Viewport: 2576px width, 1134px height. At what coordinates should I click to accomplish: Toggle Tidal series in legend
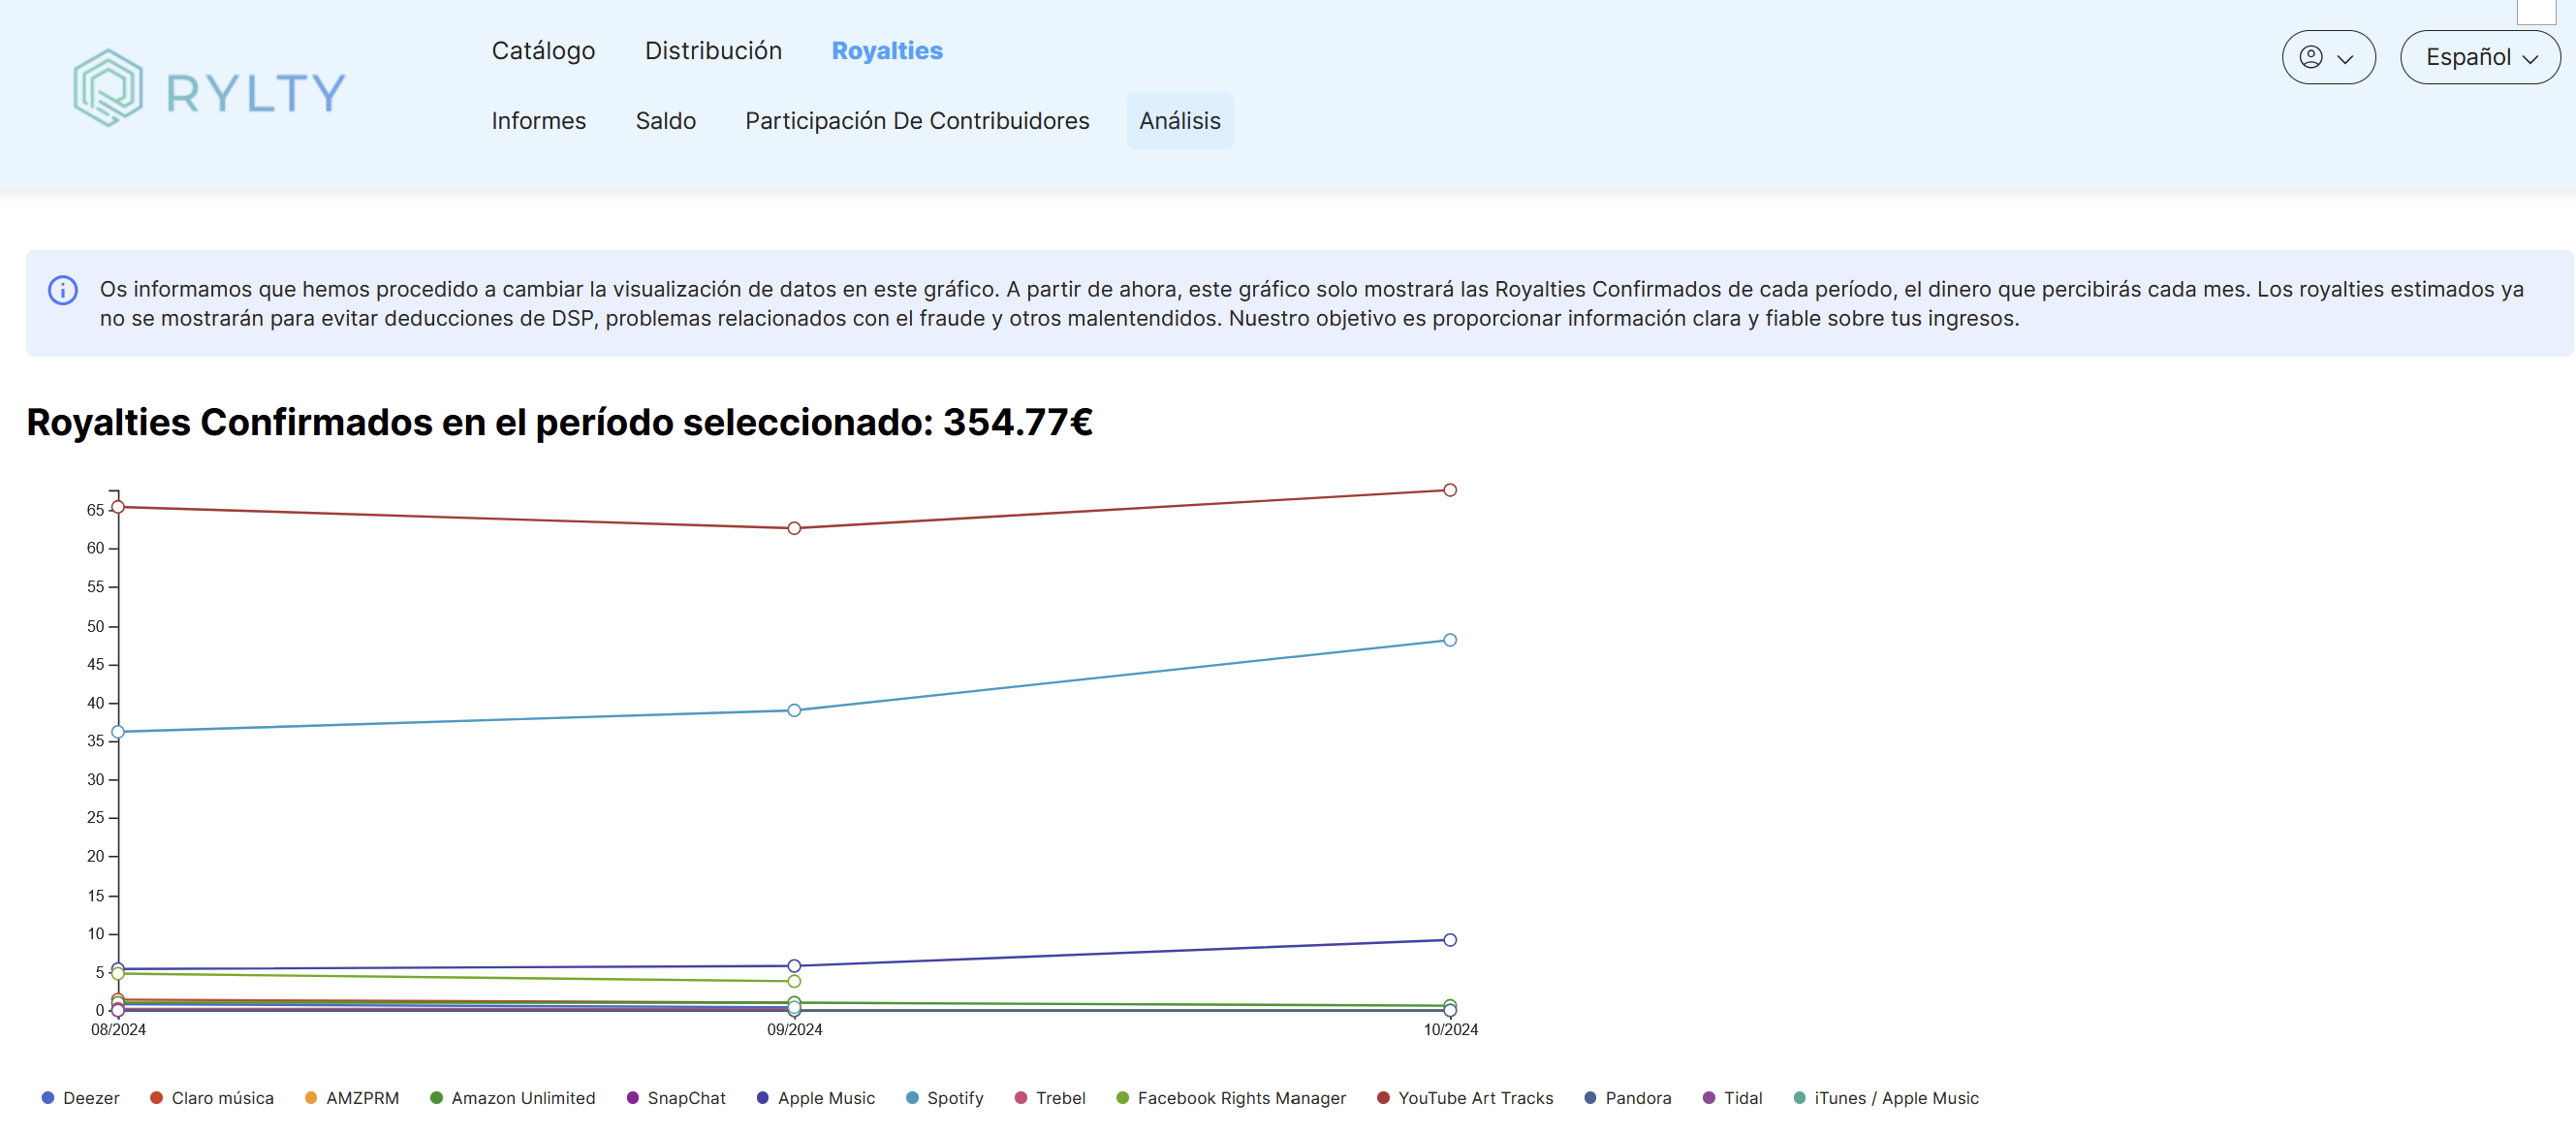pos(1733,1098)
